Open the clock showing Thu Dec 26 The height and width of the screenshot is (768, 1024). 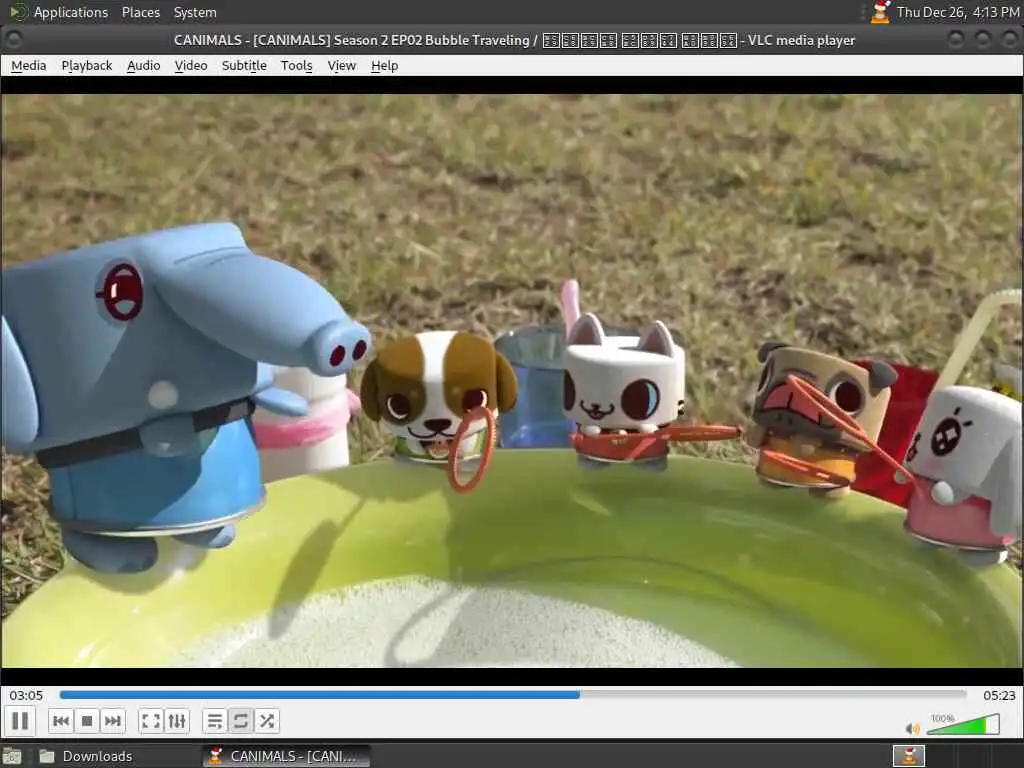[958, 12]
